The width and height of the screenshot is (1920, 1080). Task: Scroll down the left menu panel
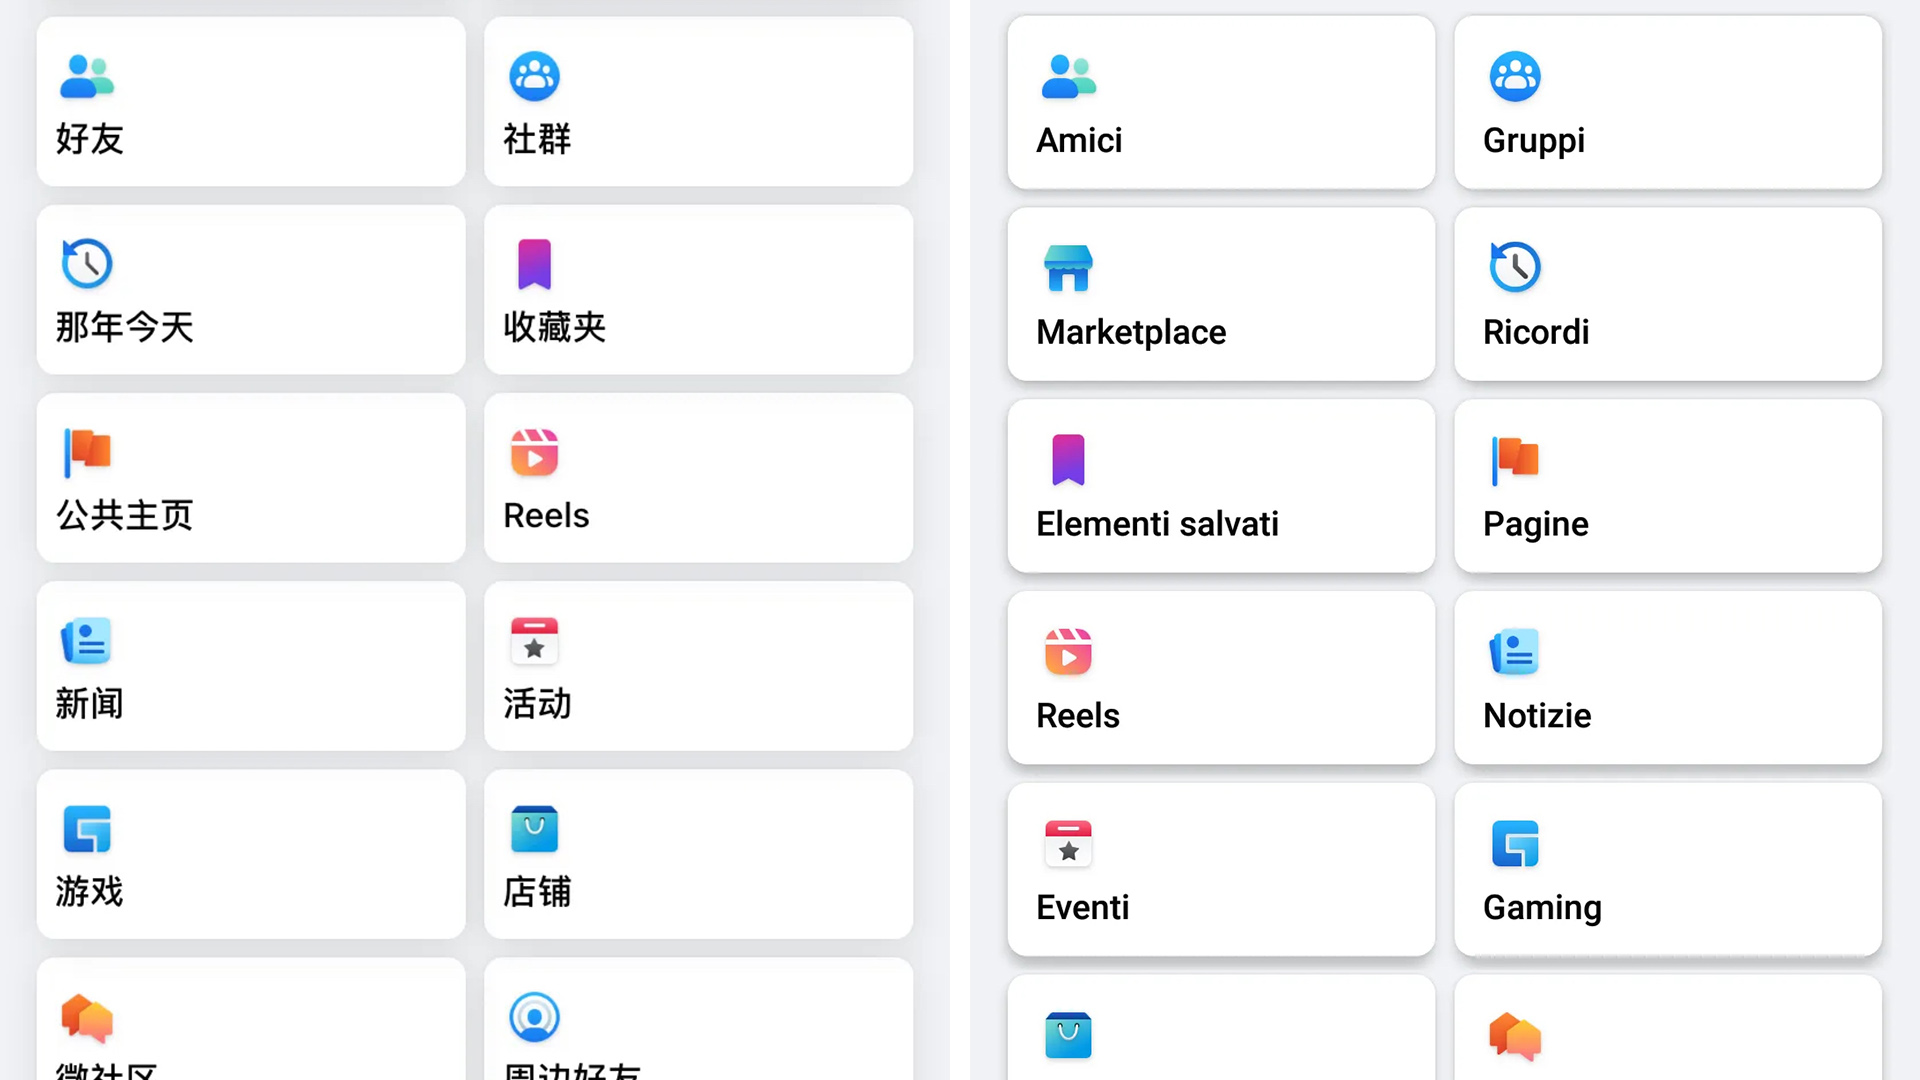[475, 1029]
